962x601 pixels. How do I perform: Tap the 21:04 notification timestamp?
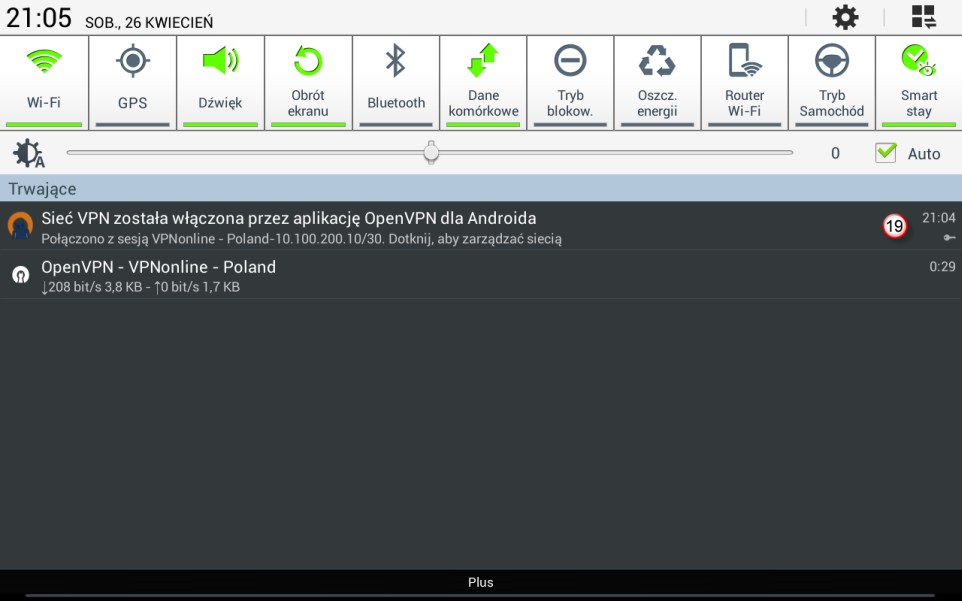point(939,218)
